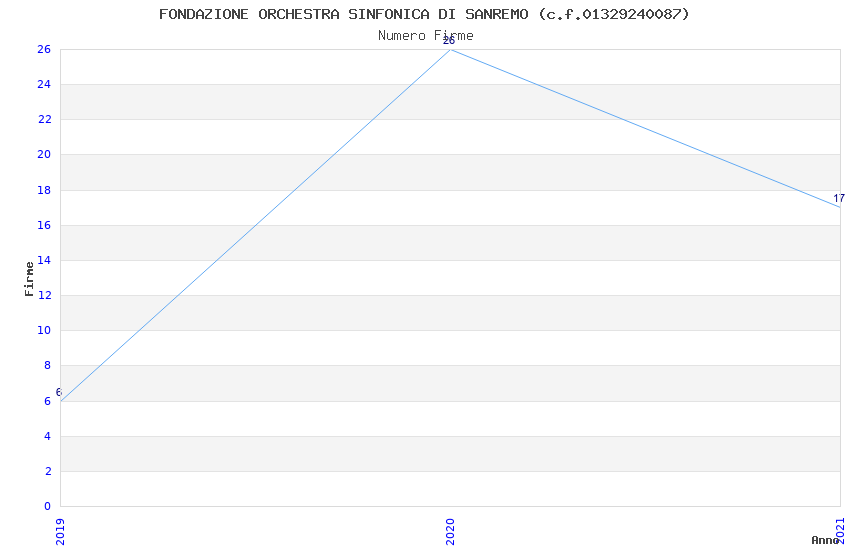Click the y-axis tick label 24
The image size is (850, 550).
(x=44, y=84)
